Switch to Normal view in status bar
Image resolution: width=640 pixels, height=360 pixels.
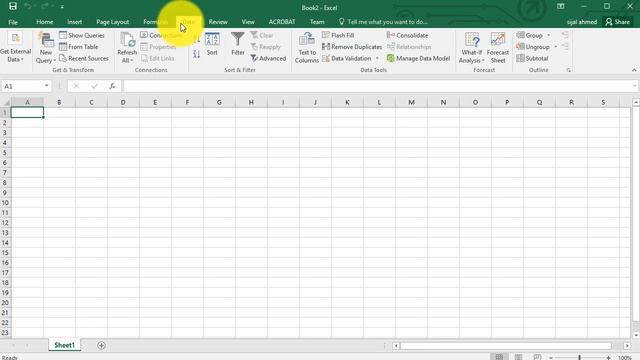click(499, 357)
